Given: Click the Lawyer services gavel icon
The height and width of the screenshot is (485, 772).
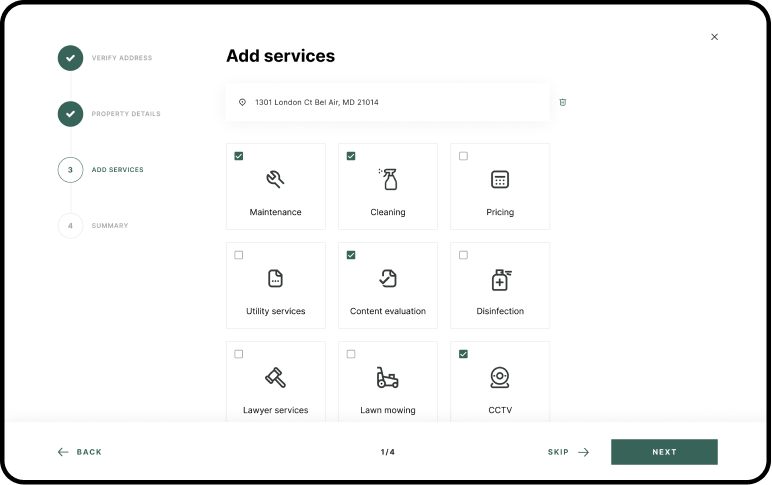Looking at the screenshot, I should [275, 377].
